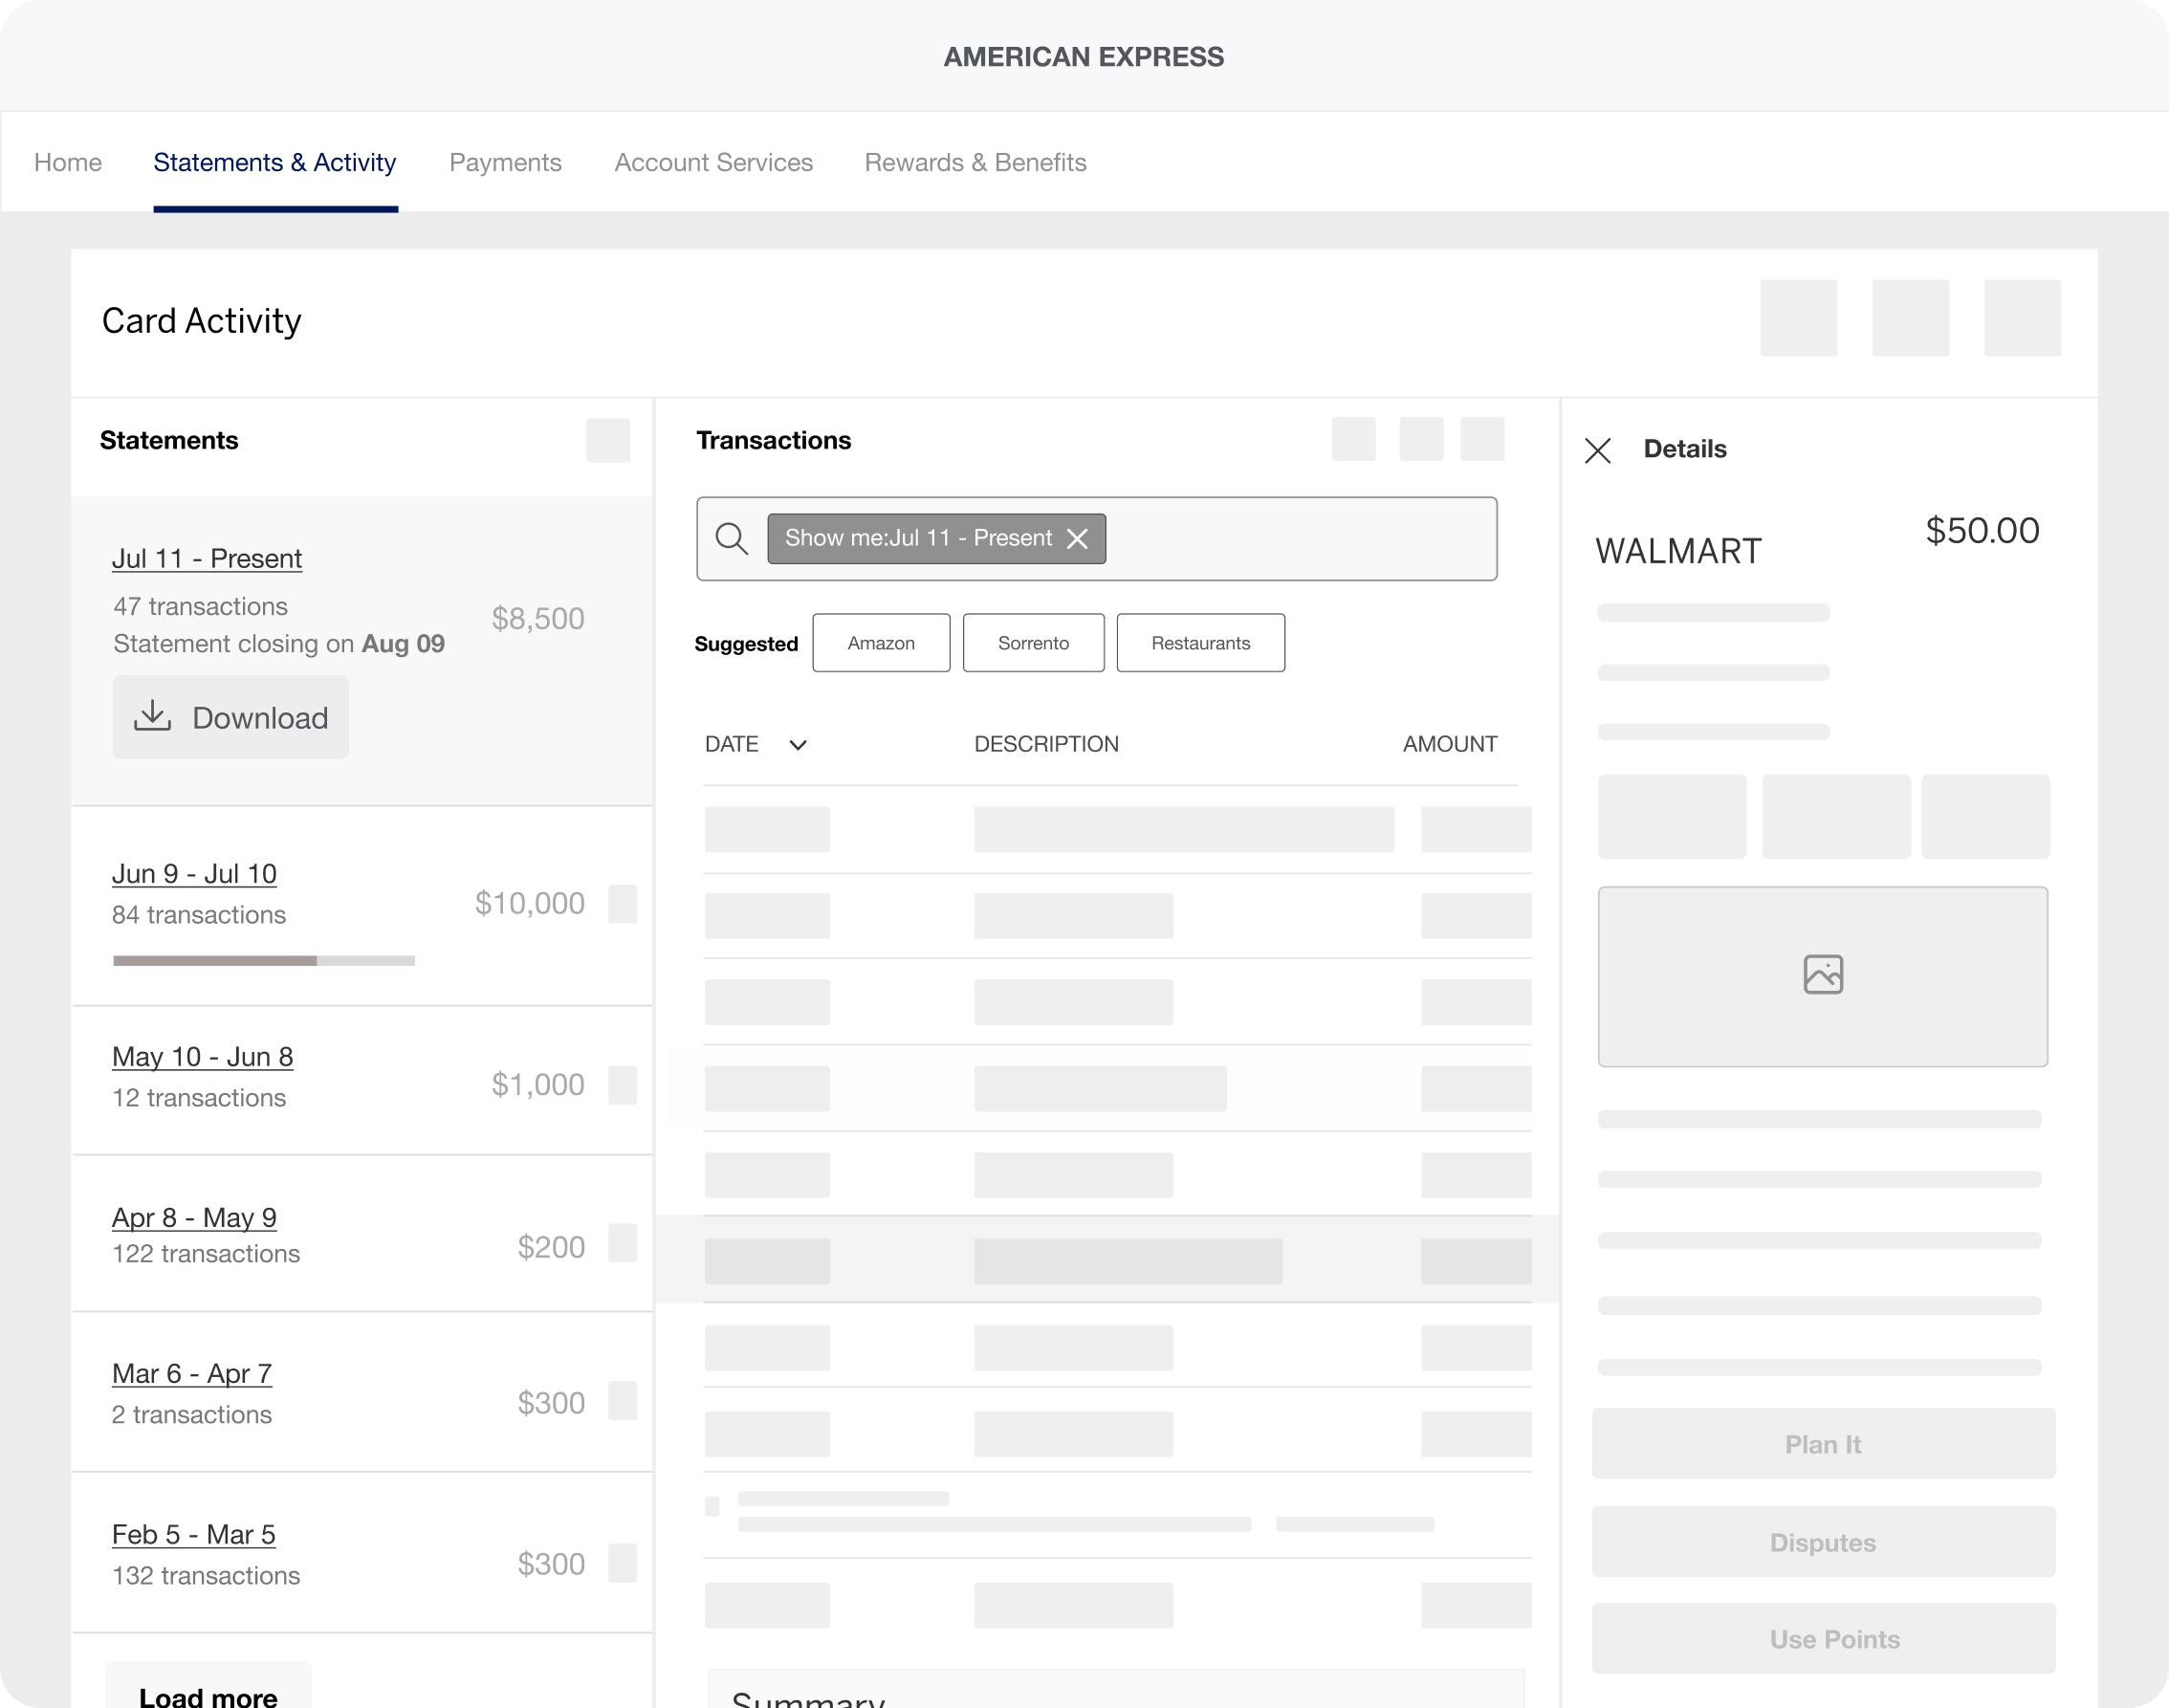Open the Mar 6 - Apr 7 statement
Screen dimensions: 2169x1708
pos(192,1373)
